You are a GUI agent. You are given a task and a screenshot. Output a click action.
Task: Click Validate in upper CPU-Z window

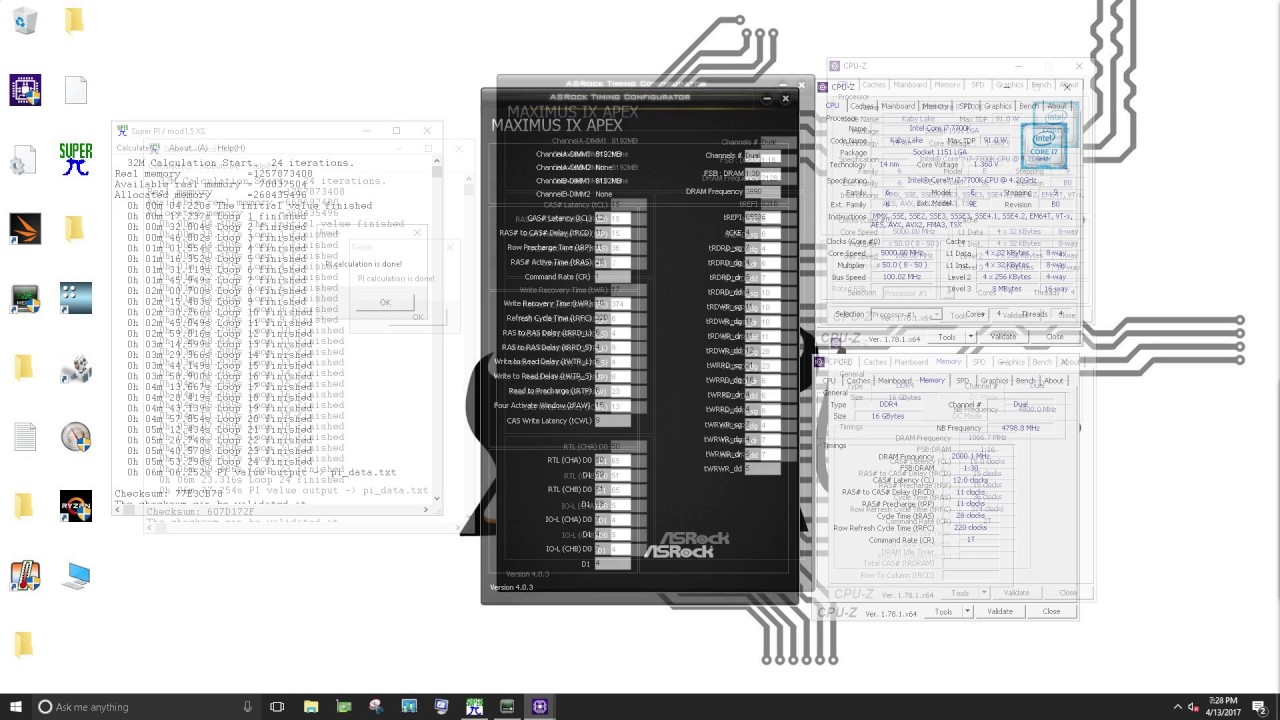1002,337
